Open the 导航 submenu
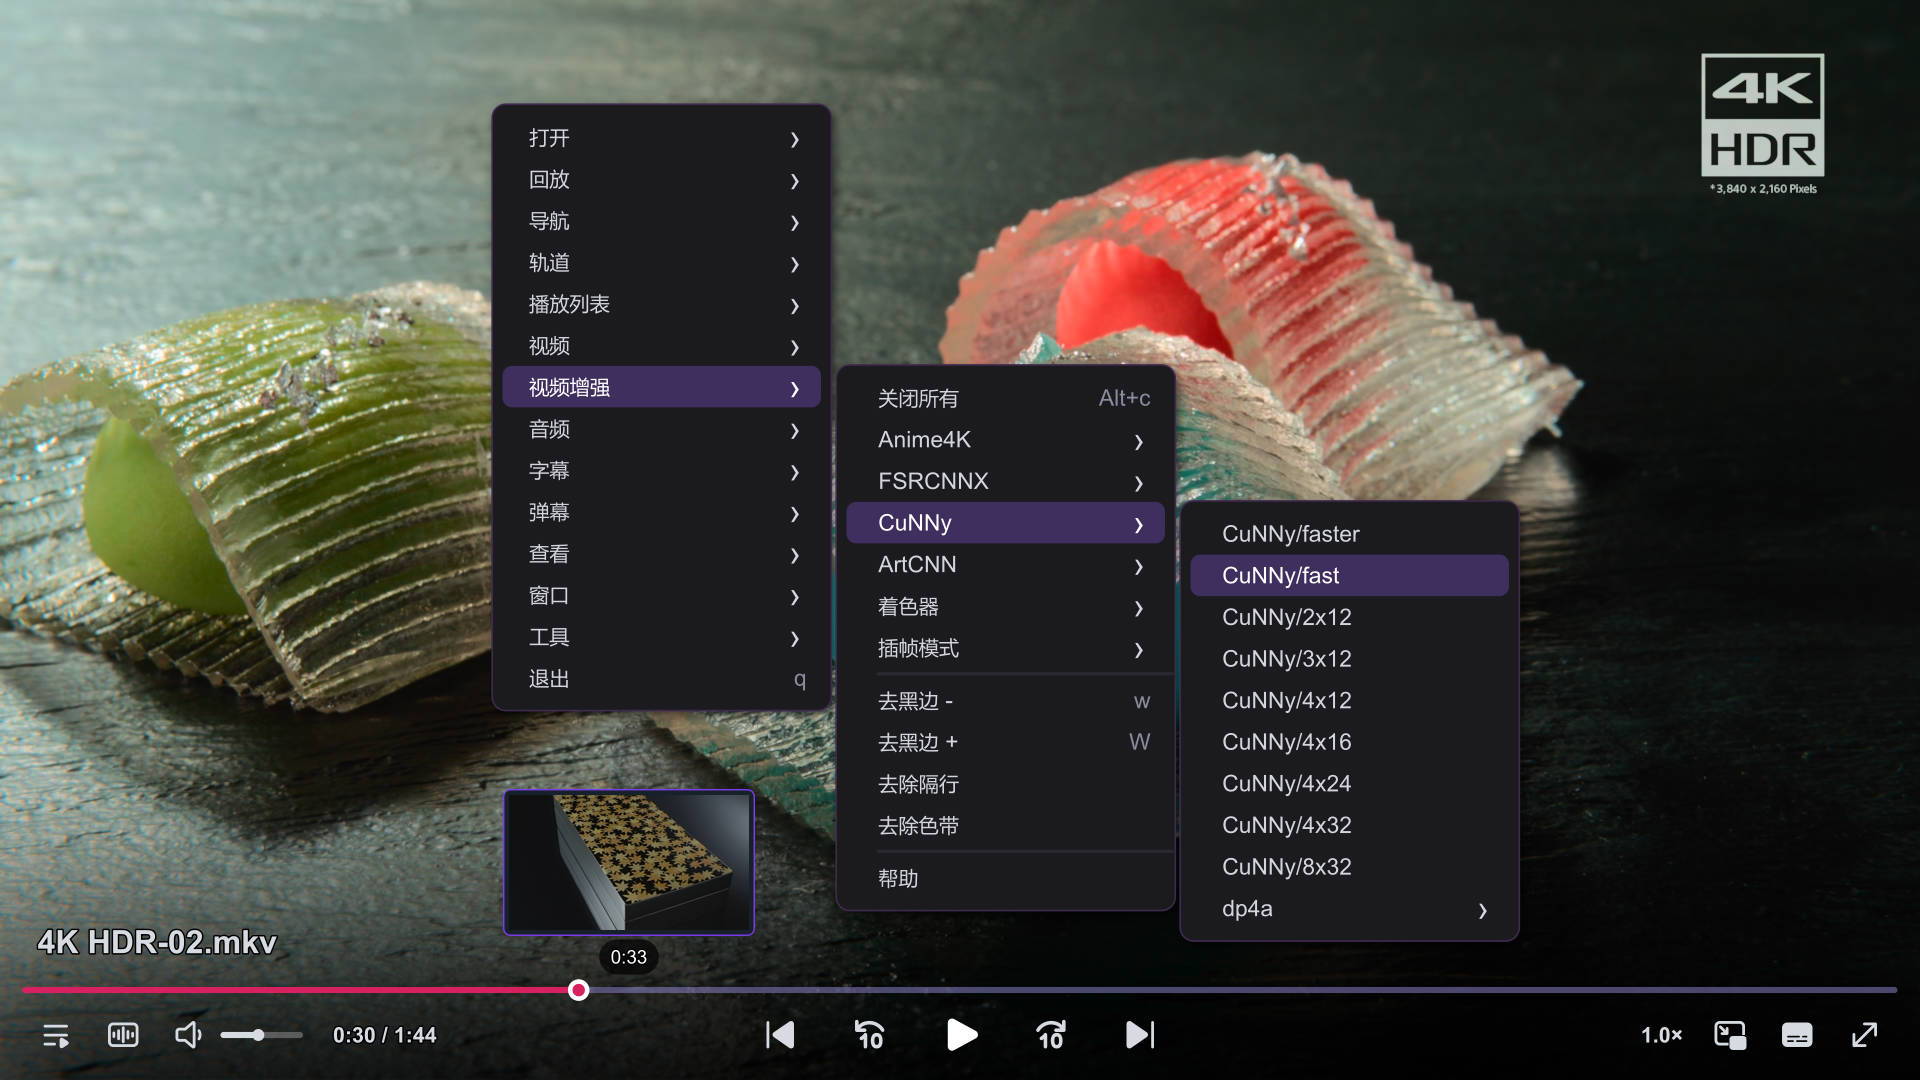 click(x=661, y=221)
